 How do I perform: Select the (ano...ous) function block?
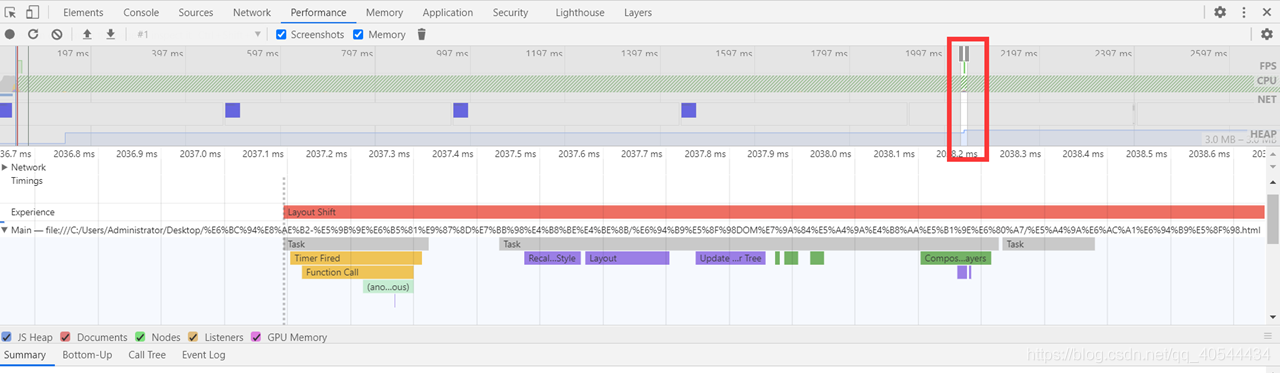point(388,287)
